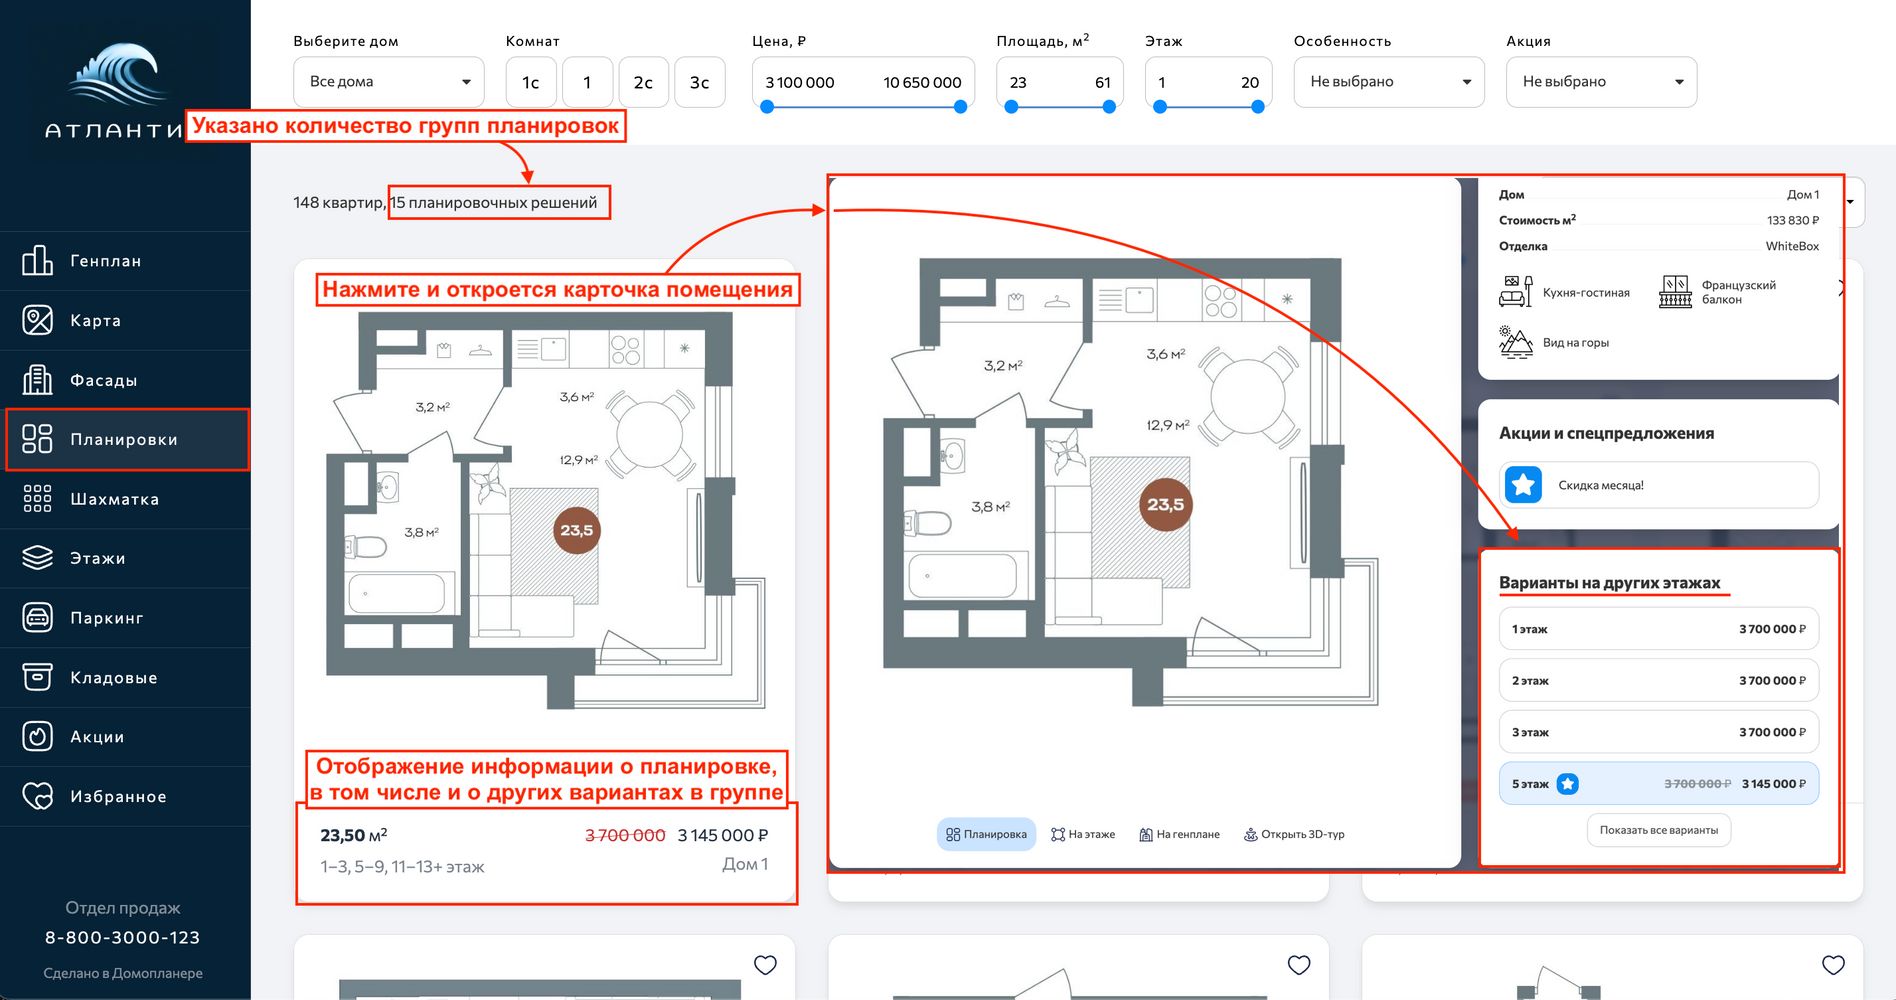Click the maximum area slider handle

[x=1109, y=106]
